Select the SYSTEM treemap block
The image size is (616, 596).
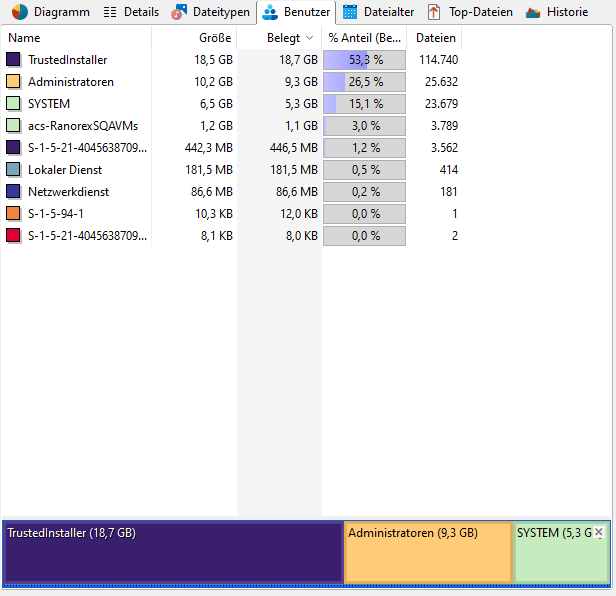[562, 552]
